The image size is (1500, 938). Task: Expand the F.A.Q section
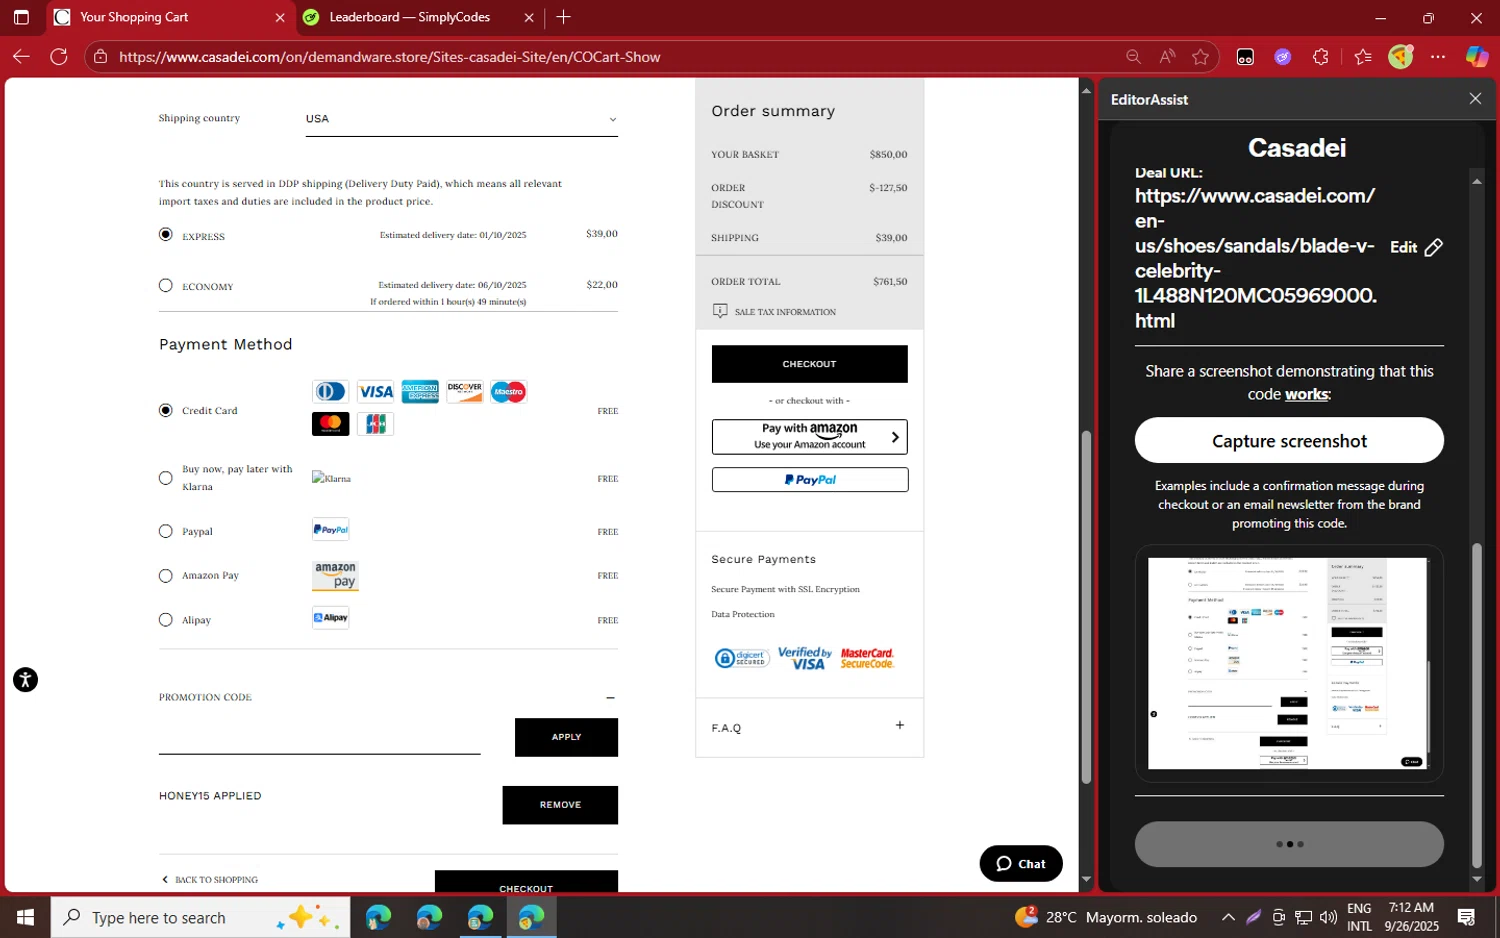899,725
